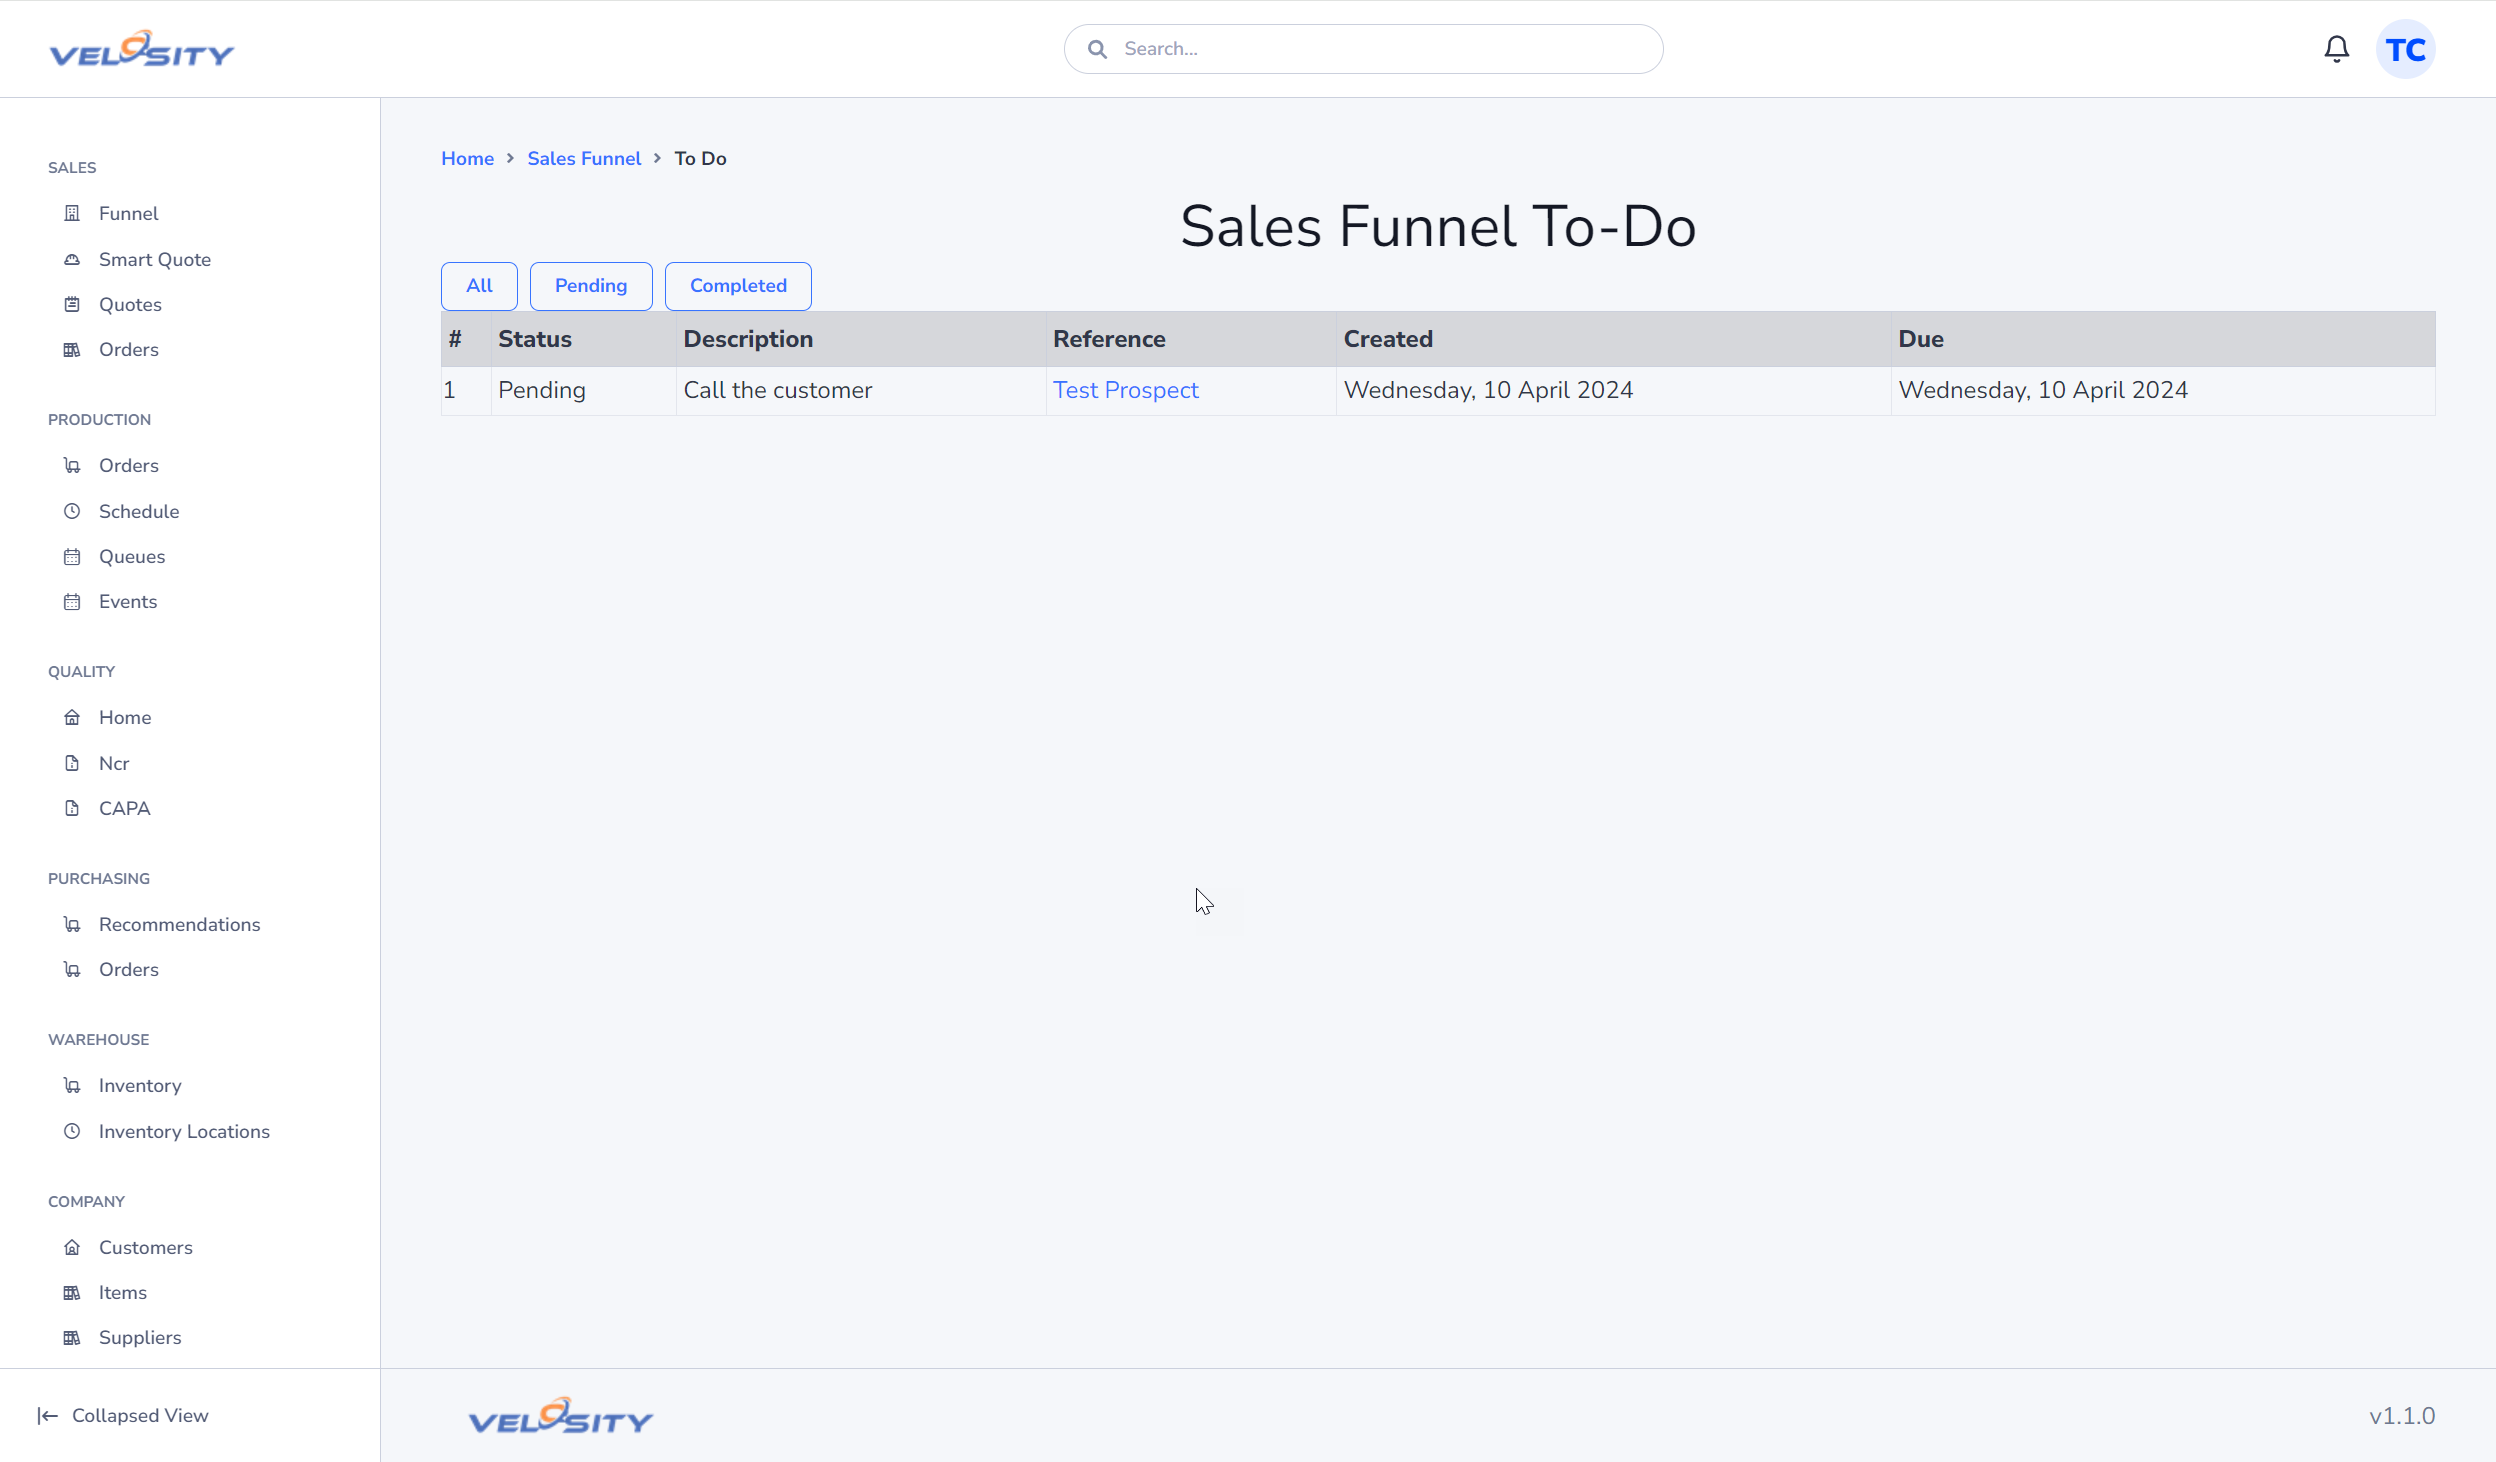
Task: Click Home breadcrumb link
Action: click(x=467, y=158)
